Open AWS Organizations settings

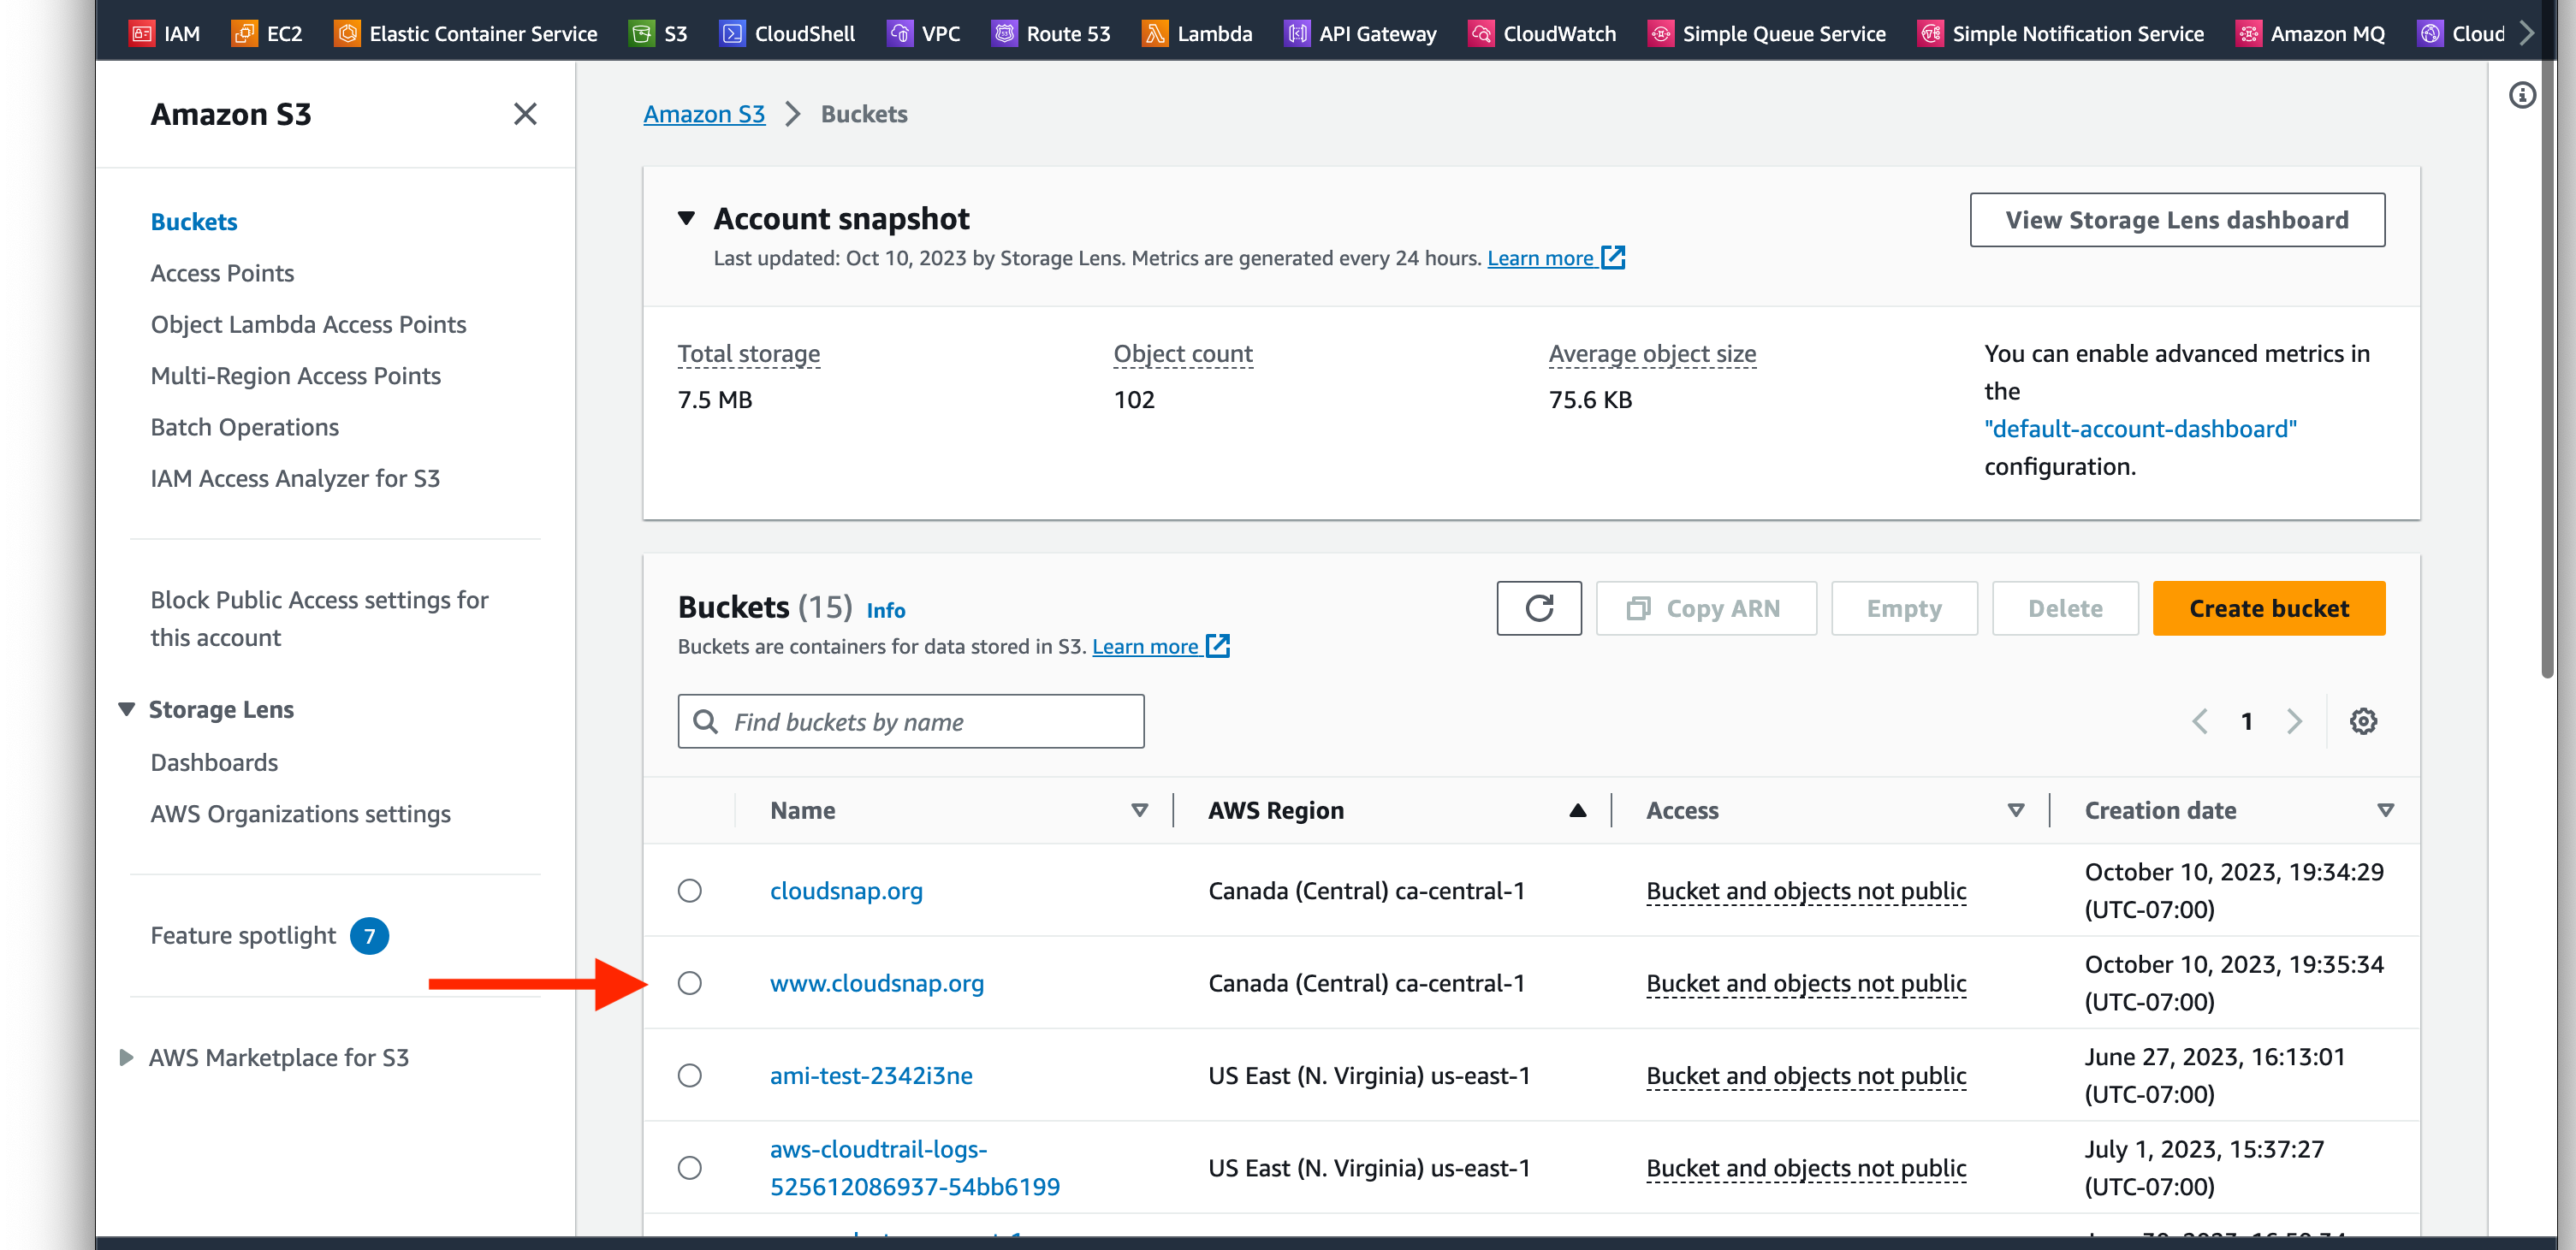[300, 813]
